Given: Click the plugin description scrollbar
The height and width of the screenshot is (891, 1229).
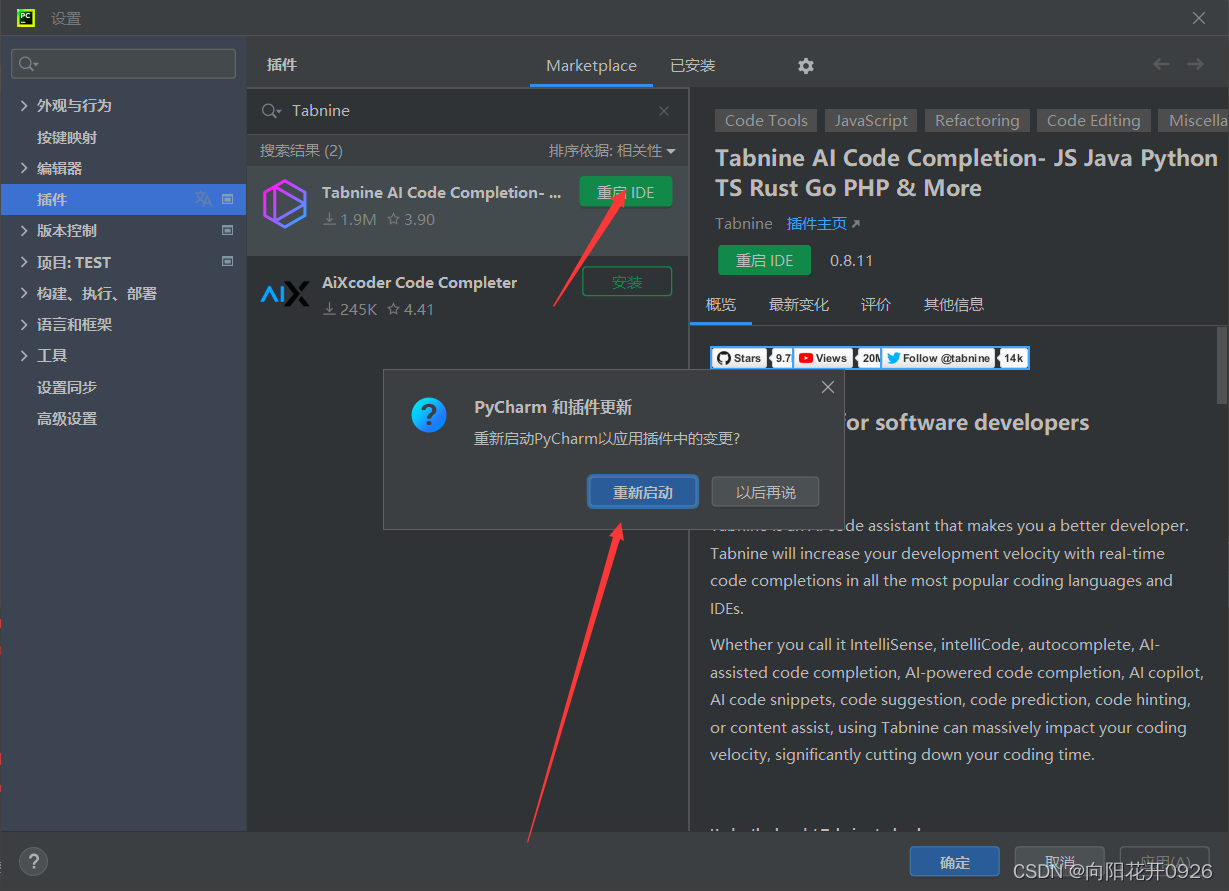Looking at the screenshot, I should point(1222,365).
